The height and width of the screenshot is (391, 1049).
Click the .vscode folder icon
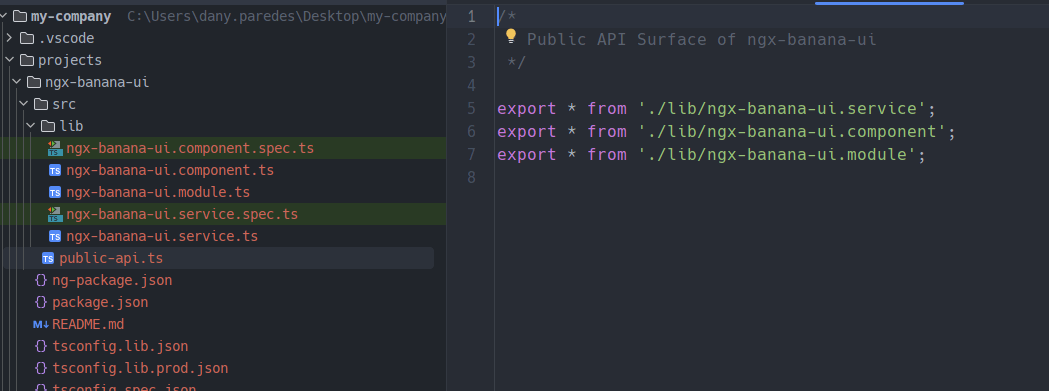coord(27,38)
